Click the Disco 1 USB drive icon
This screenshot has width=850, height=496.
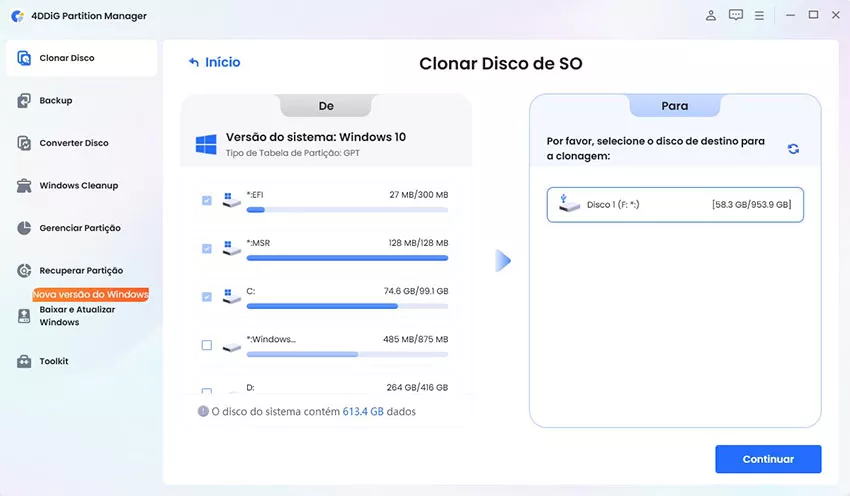569,203
